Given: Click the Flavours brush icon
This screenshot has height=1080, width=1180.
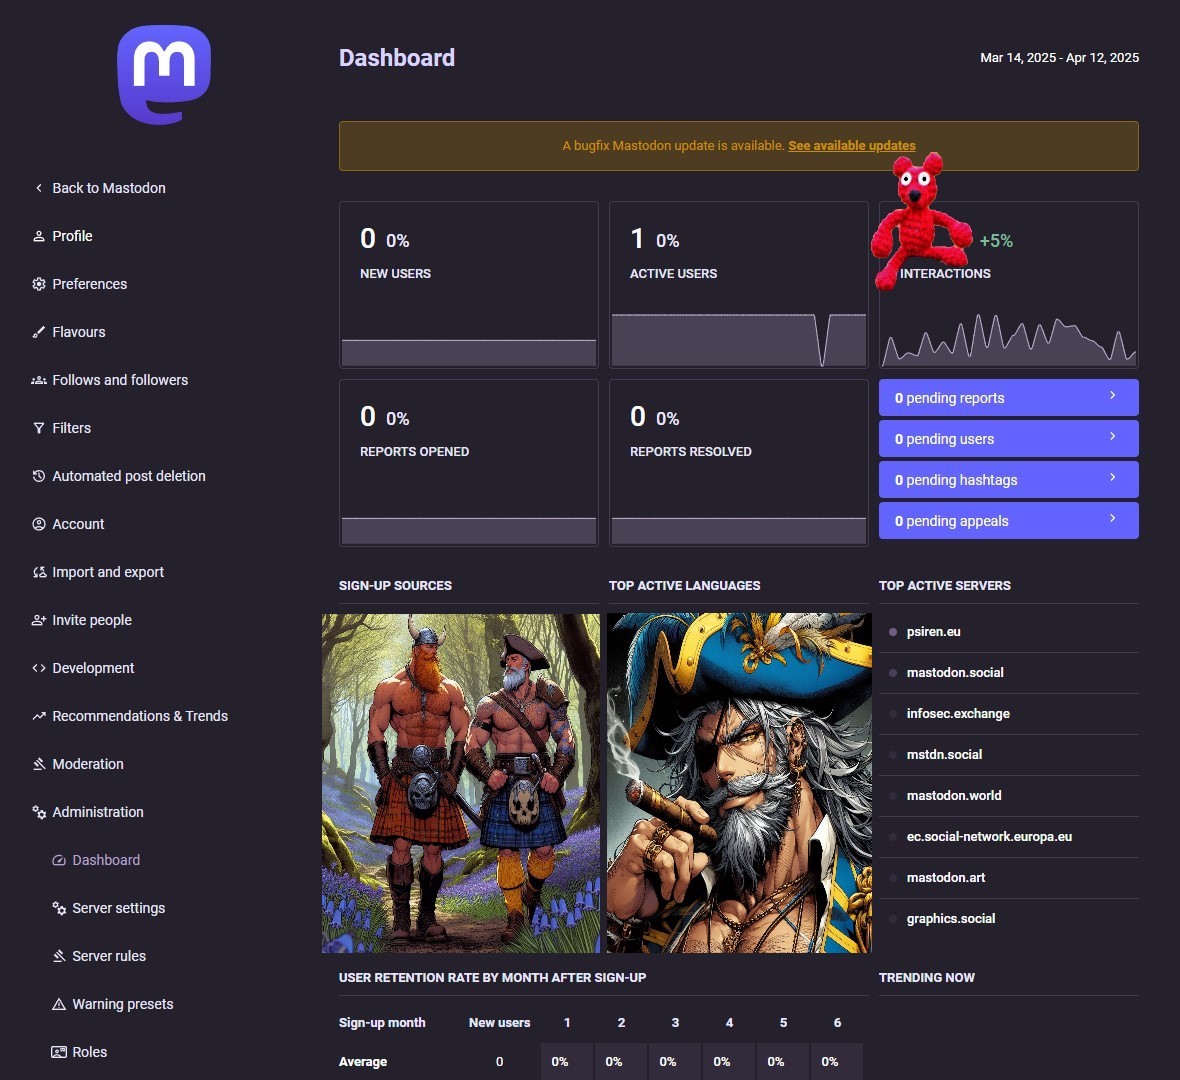Looking at the screenshot, I should [x=39, y=332].
